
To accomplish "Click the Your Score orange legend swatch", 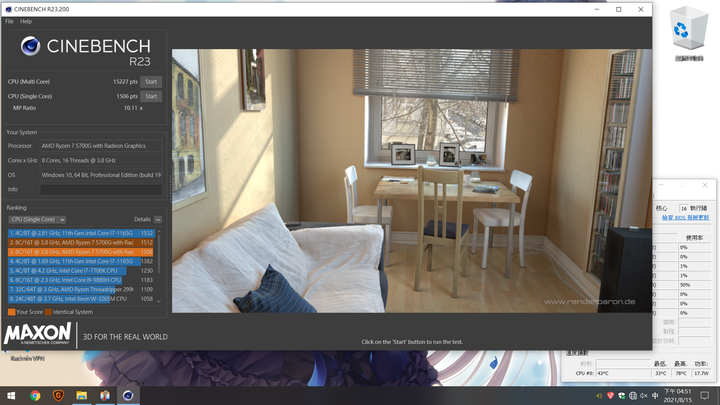I will pos(11,312).
